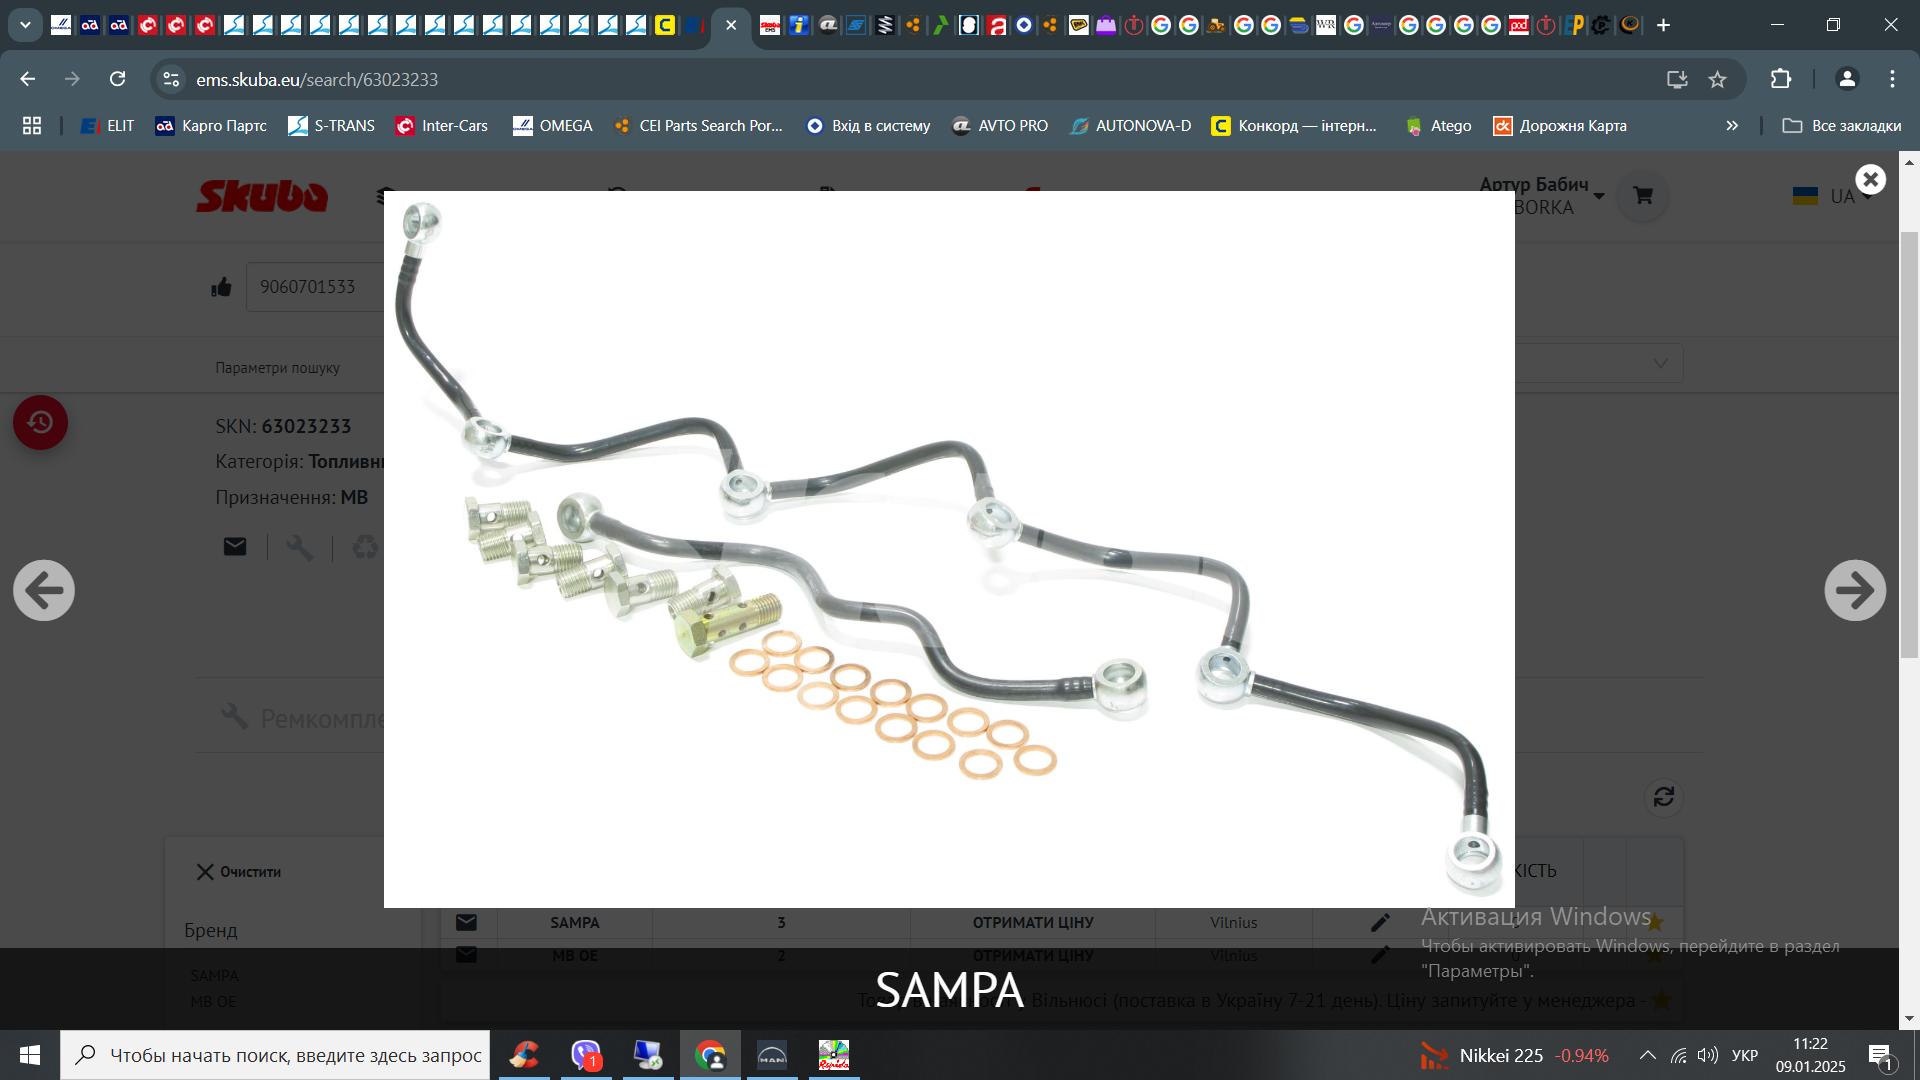1920x1080 pixels.
Task: Click the envelope icon in the SAMPA row
Action: (x=466, y=922)
